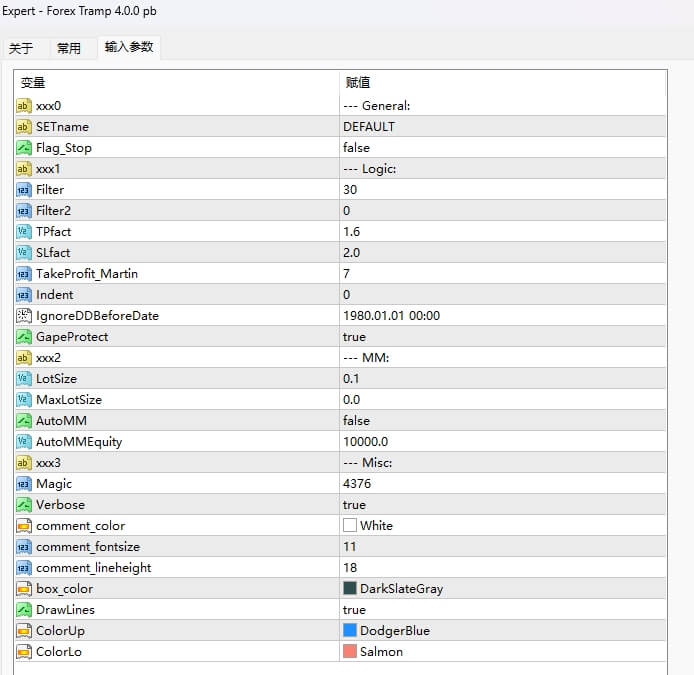Edit the LotSize value 0.1

[x=502, y=379]
